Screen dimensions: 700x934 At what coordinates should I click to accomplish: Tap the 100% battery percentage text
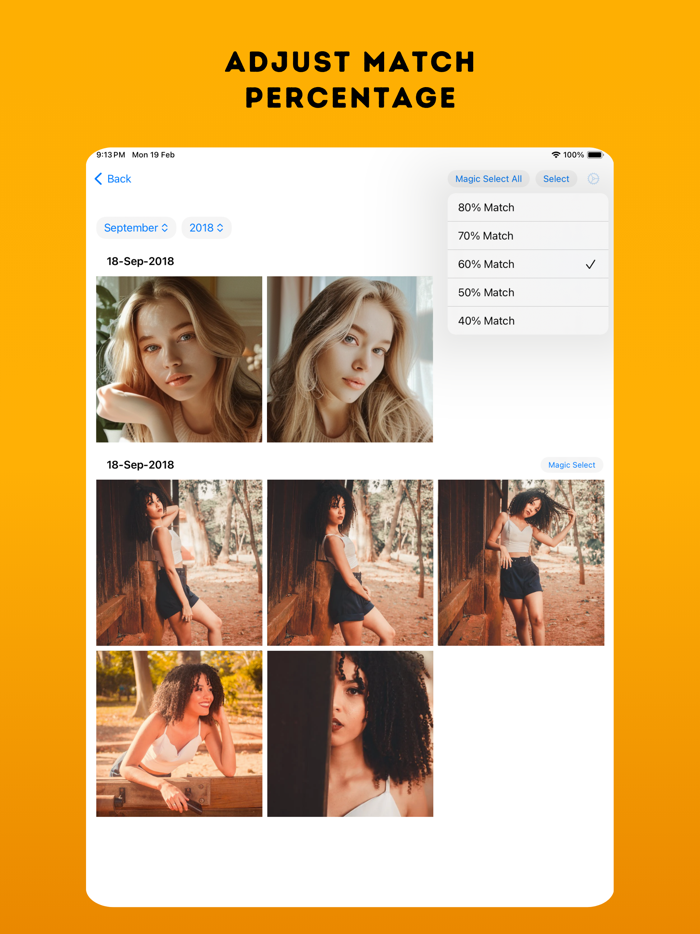(x=573, y=155)
